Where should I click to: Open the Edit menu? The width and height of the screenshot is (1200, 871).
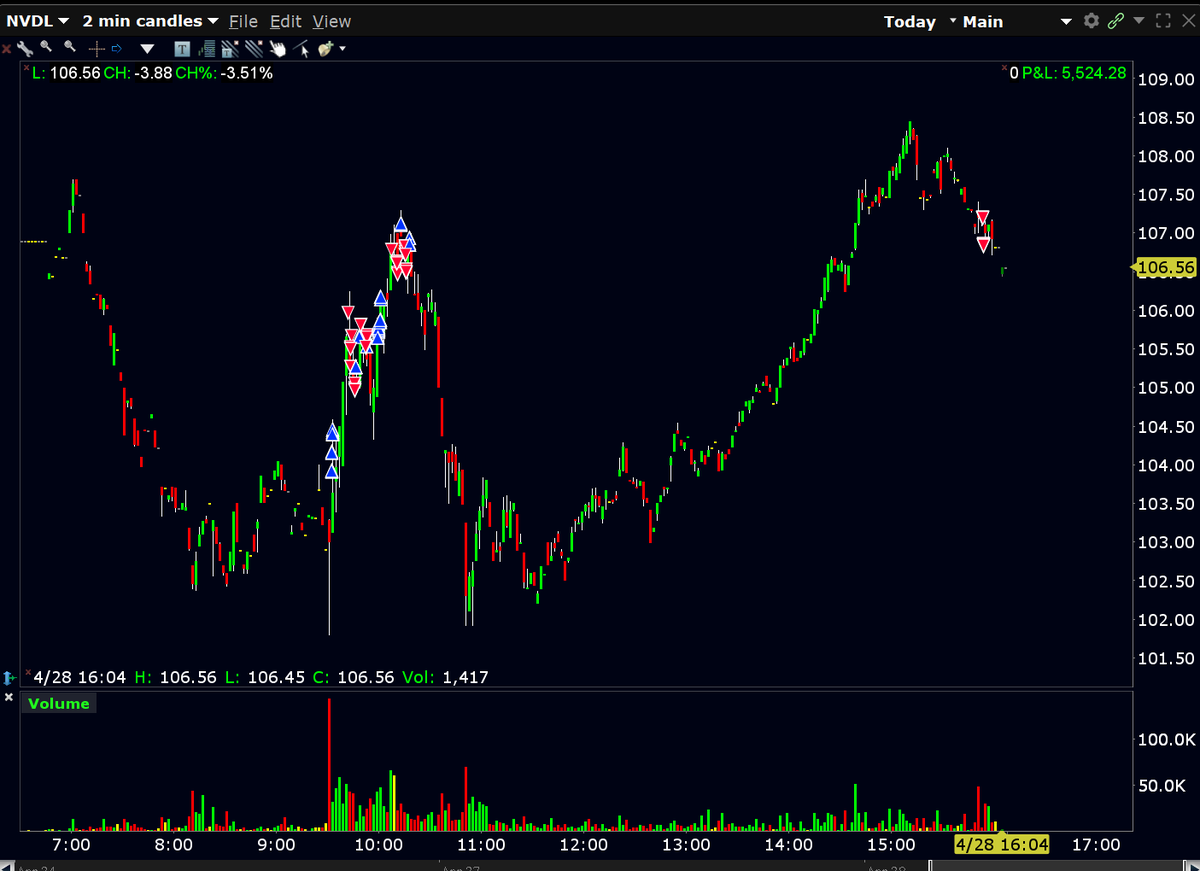(286, 20)
